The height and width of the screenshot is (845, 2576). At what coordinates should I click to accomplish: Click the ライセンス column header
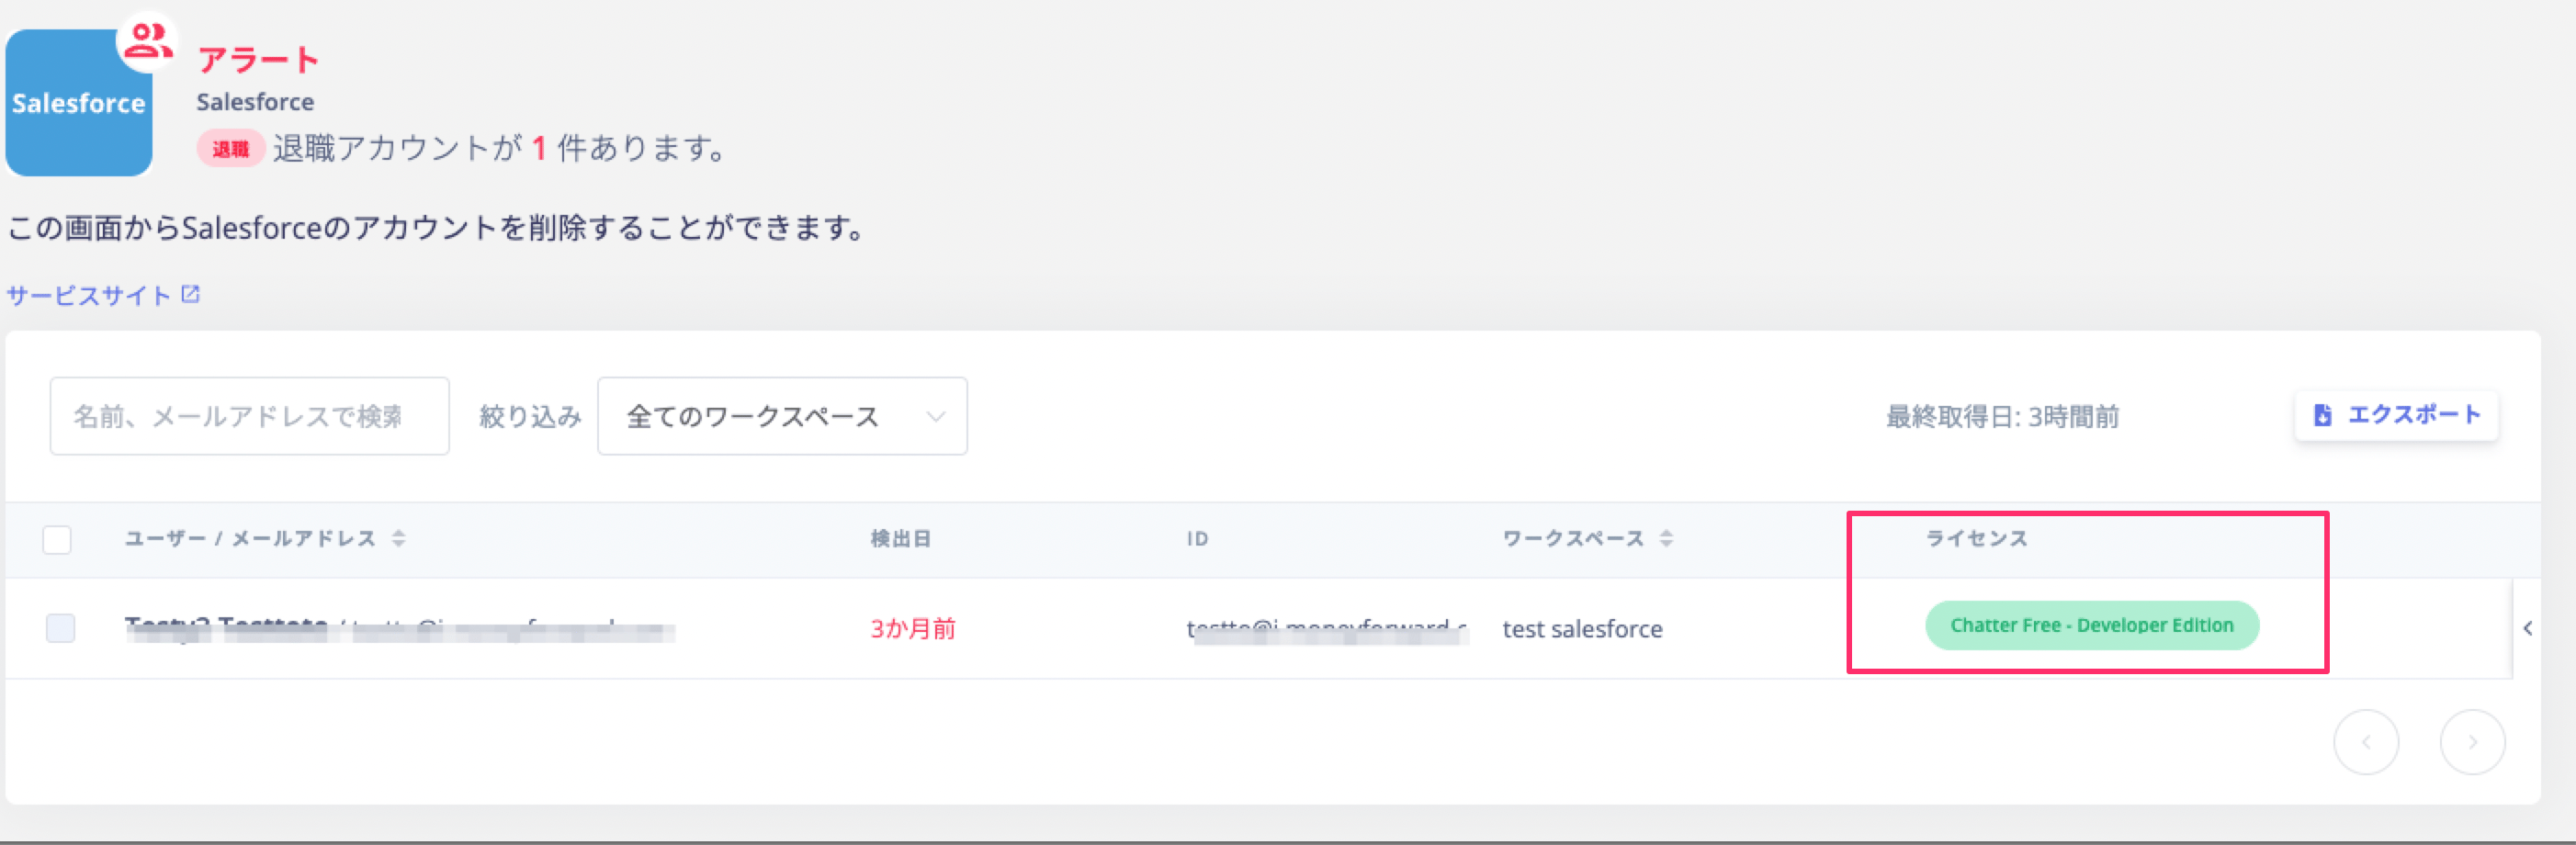pos(1976,539)
